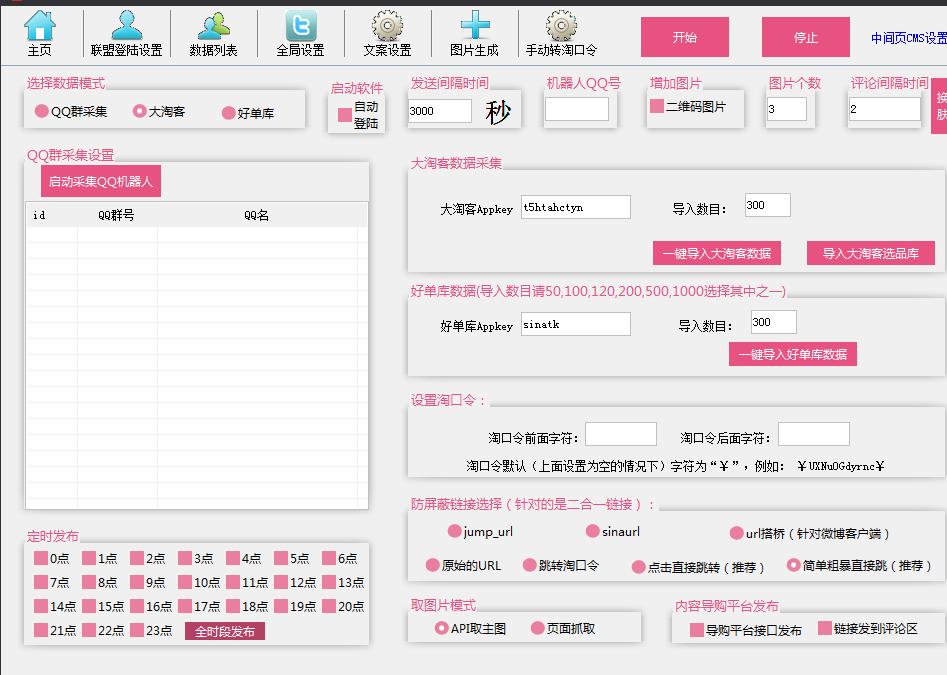The image size is (947, 675).
Task: Focus 好单库 导入数目 field
Action: click(x=774, y=322)
